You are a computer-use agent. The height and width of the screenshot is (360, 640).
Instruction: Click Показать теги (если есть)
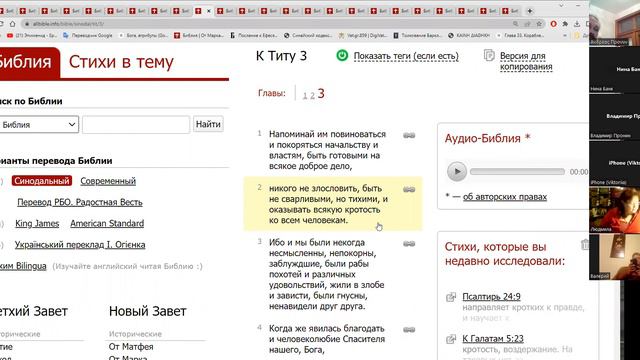pyautogui.click(x=406, y=56)
